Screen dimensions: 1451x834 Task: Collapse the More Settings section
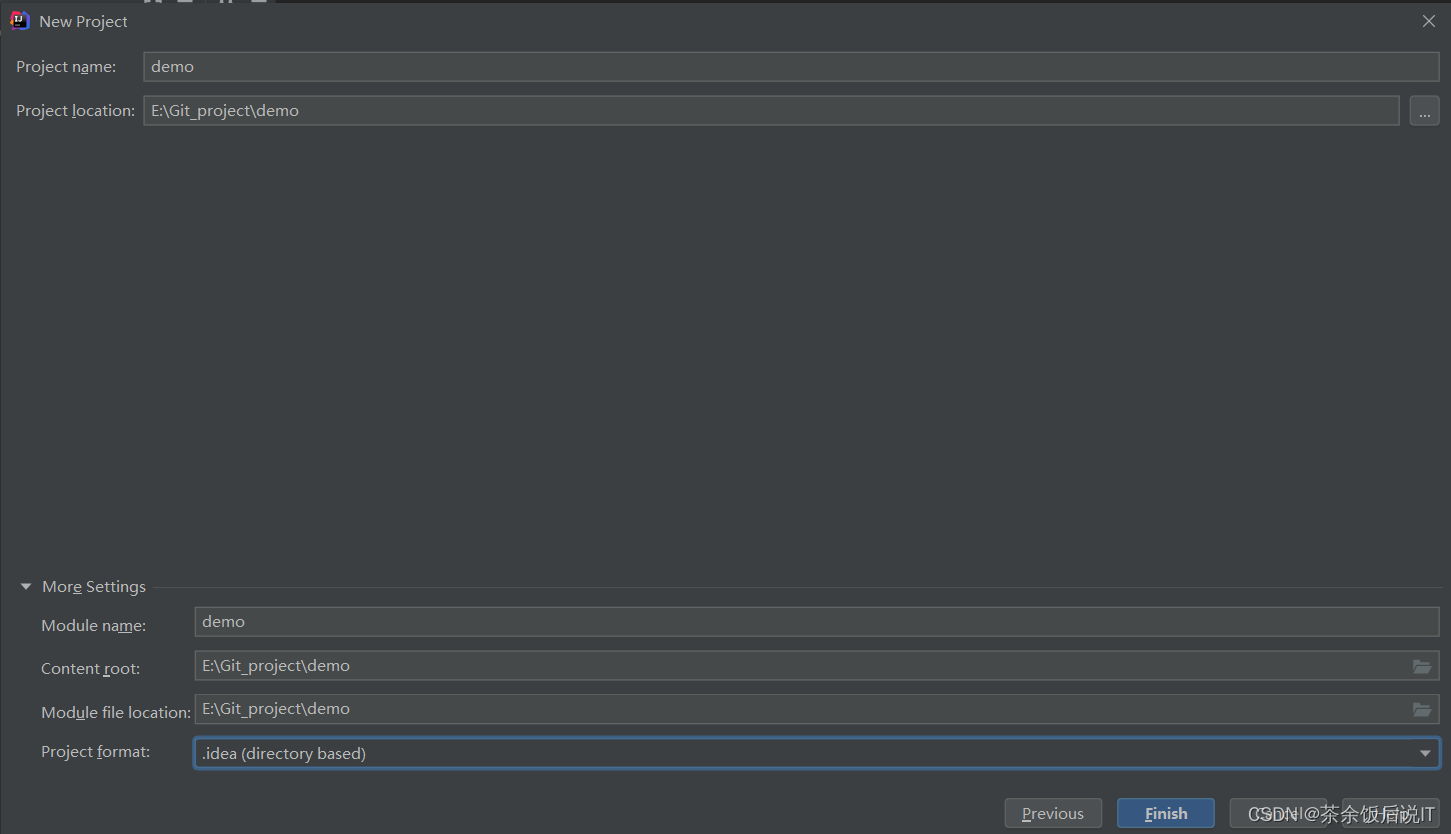tap(25, 586)
